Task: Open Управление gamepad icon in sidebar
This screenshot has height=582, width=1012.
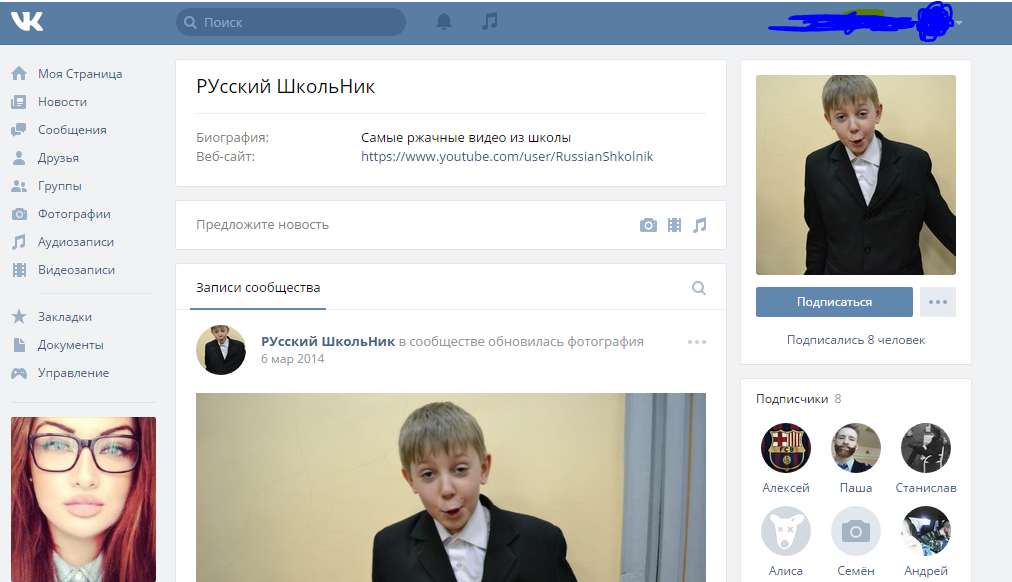Action: coord(19,373)
